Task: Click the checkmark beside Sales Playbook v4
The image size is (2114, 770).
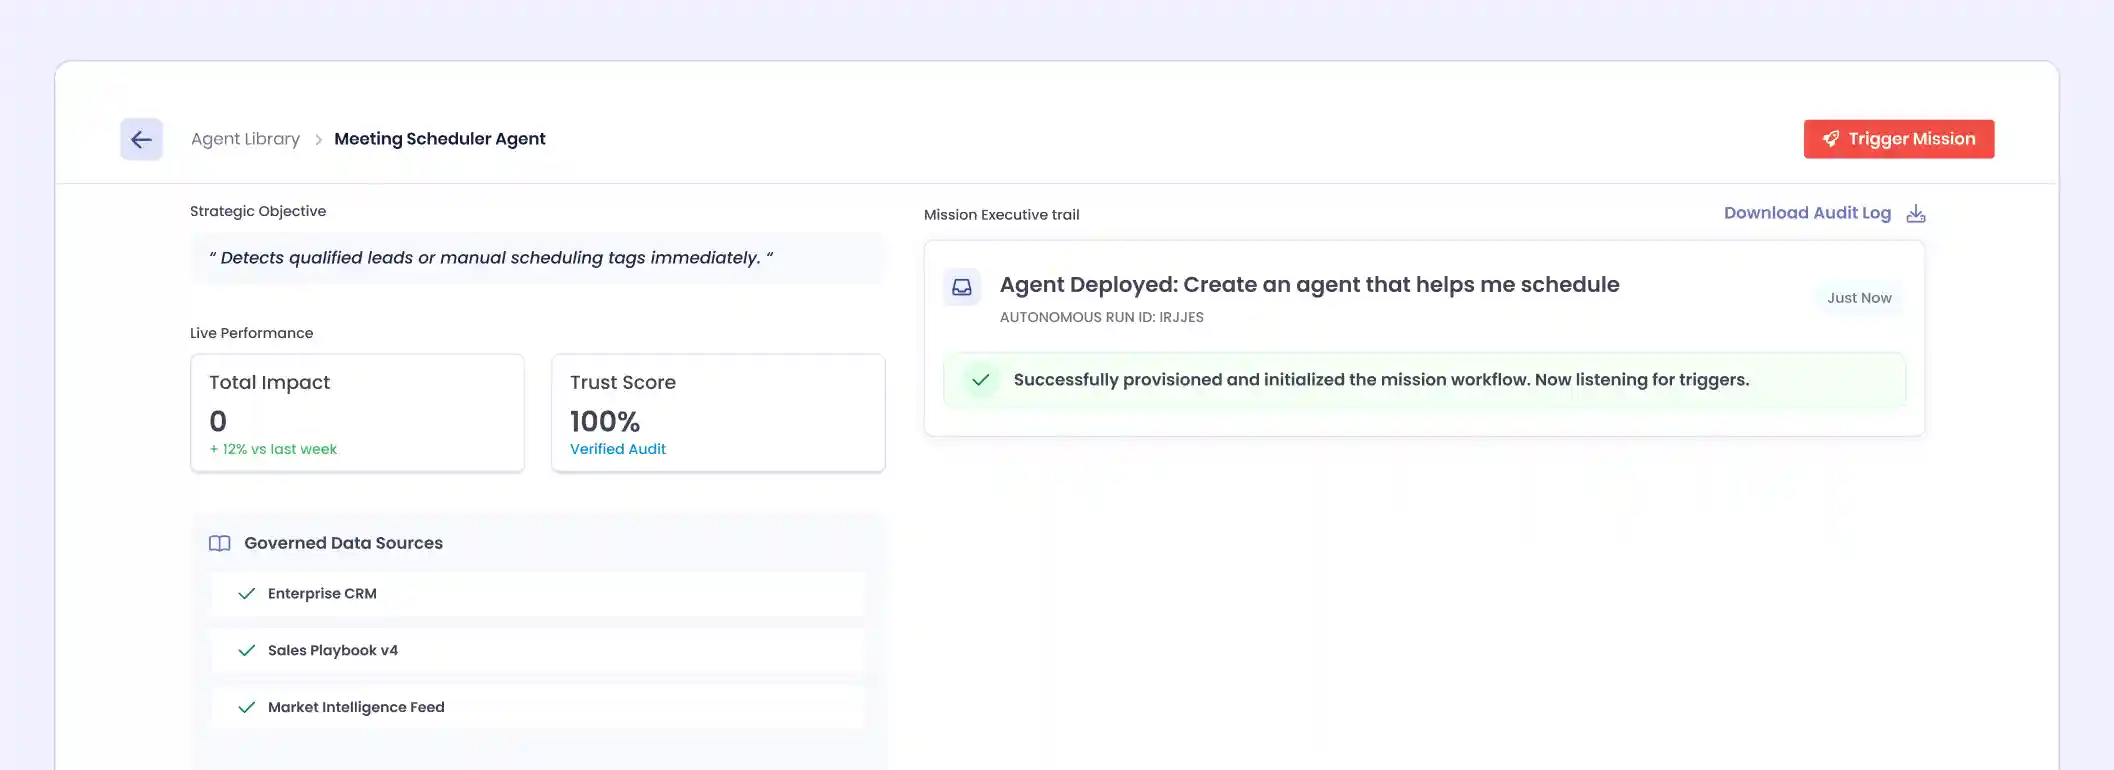Action: (247, 651)
